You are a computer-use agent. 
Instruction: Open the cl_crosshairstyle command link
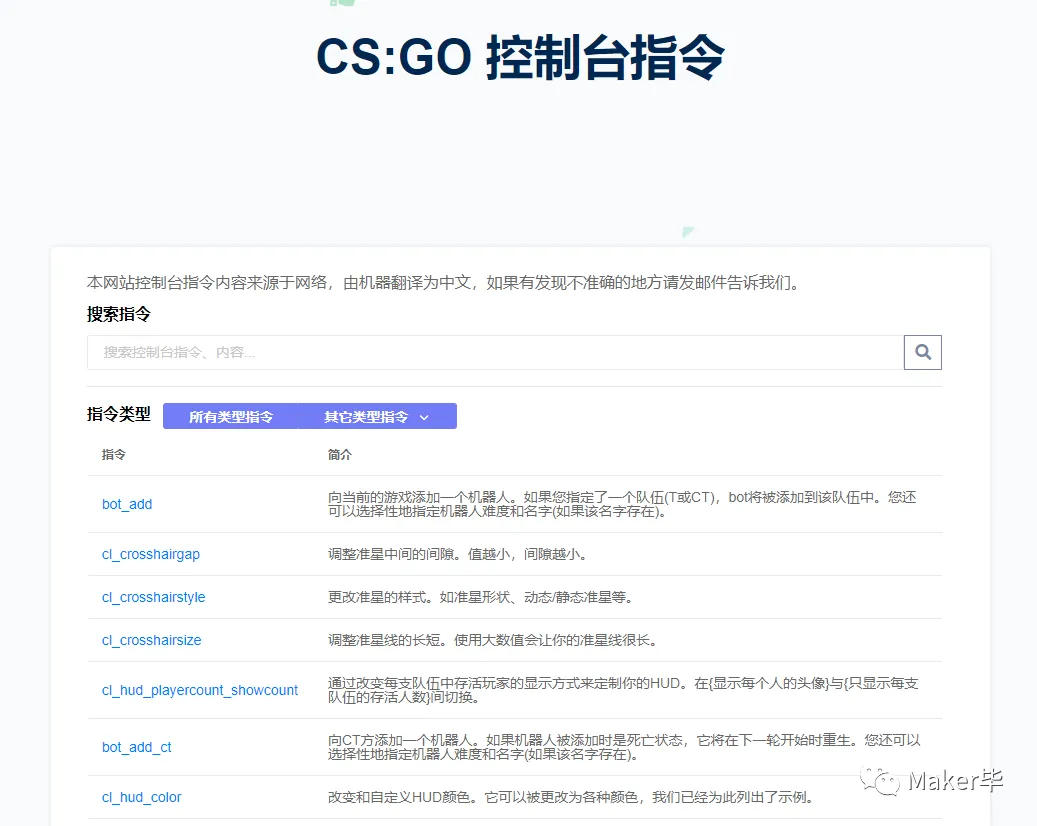[153, 597]
